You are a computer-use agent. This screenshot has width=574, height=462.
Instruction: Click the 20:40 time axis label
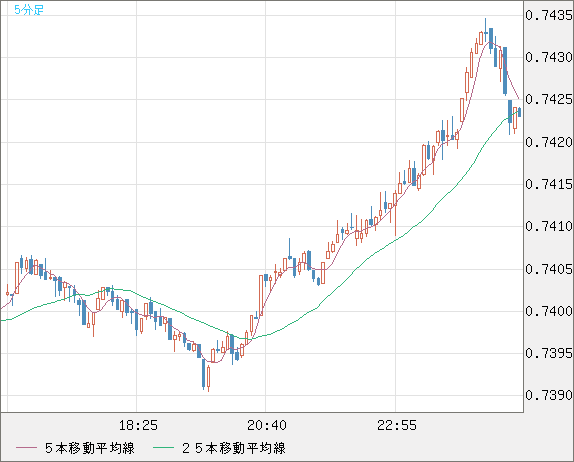pos(267,425)
